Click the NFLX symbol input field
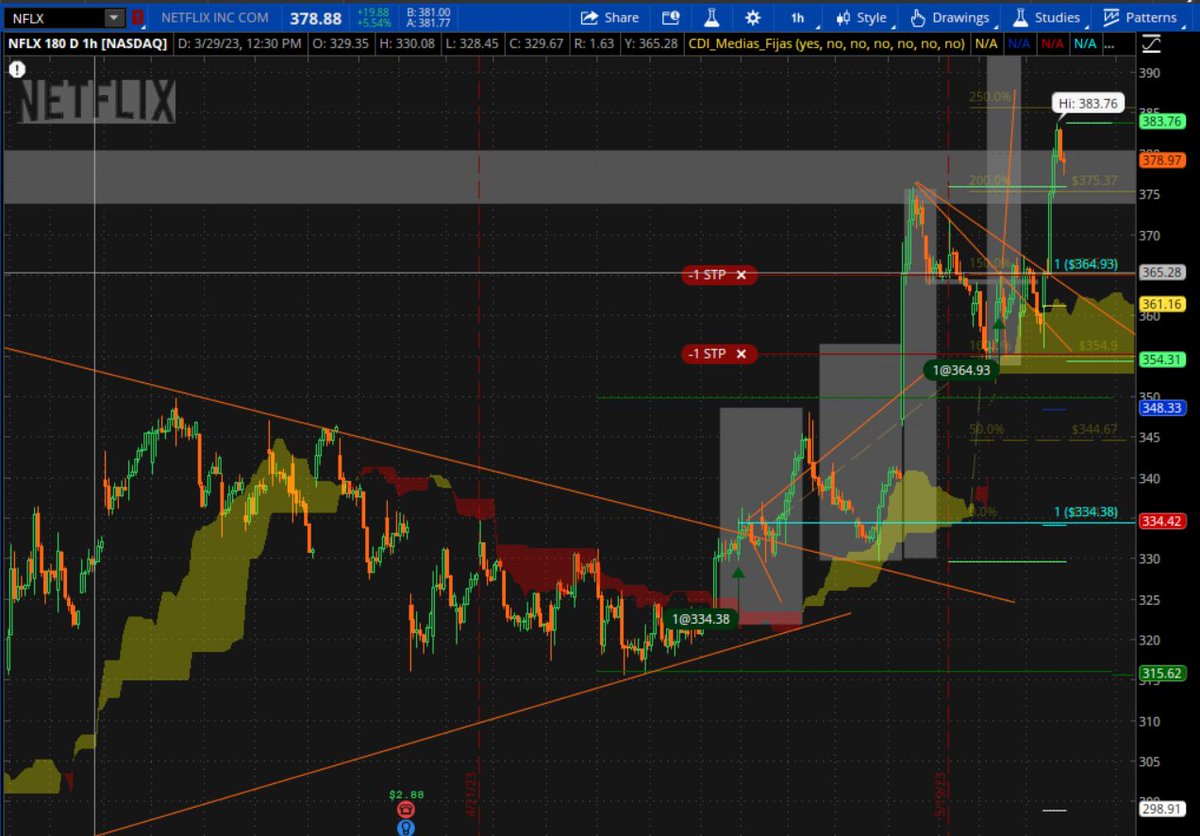The width and height of the screenshot is (1200, 836). pyautogui.click(x=55, y=18)
